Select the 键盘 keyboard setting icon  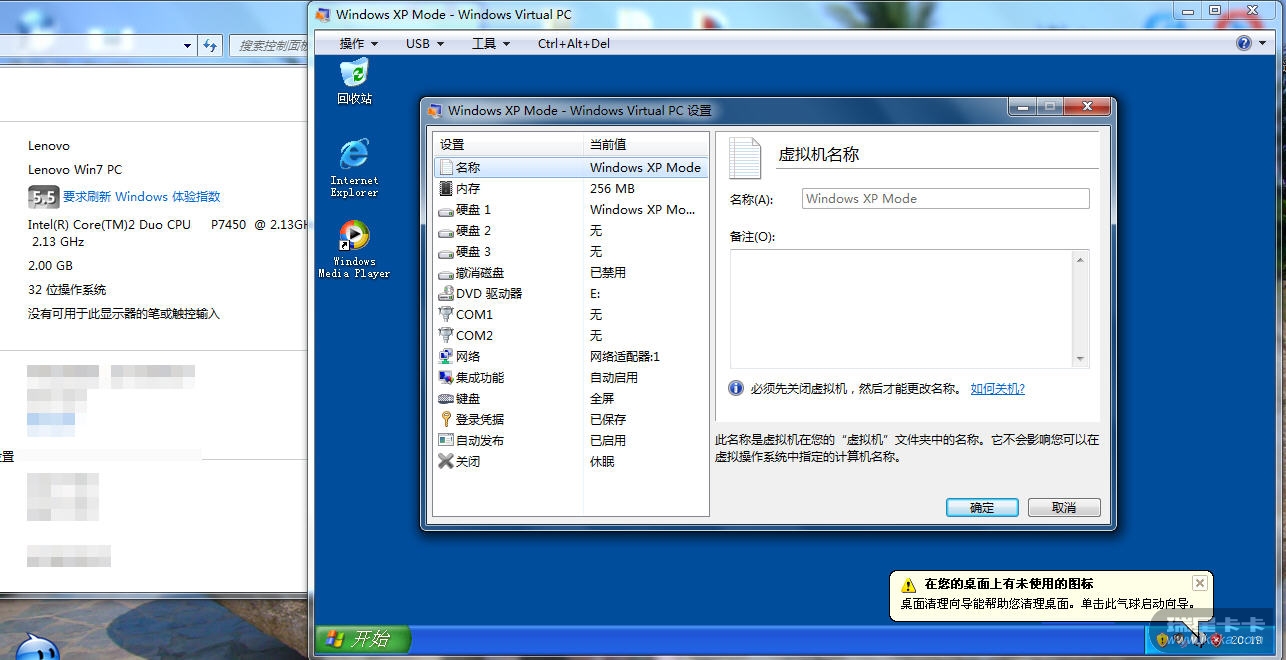446,399
